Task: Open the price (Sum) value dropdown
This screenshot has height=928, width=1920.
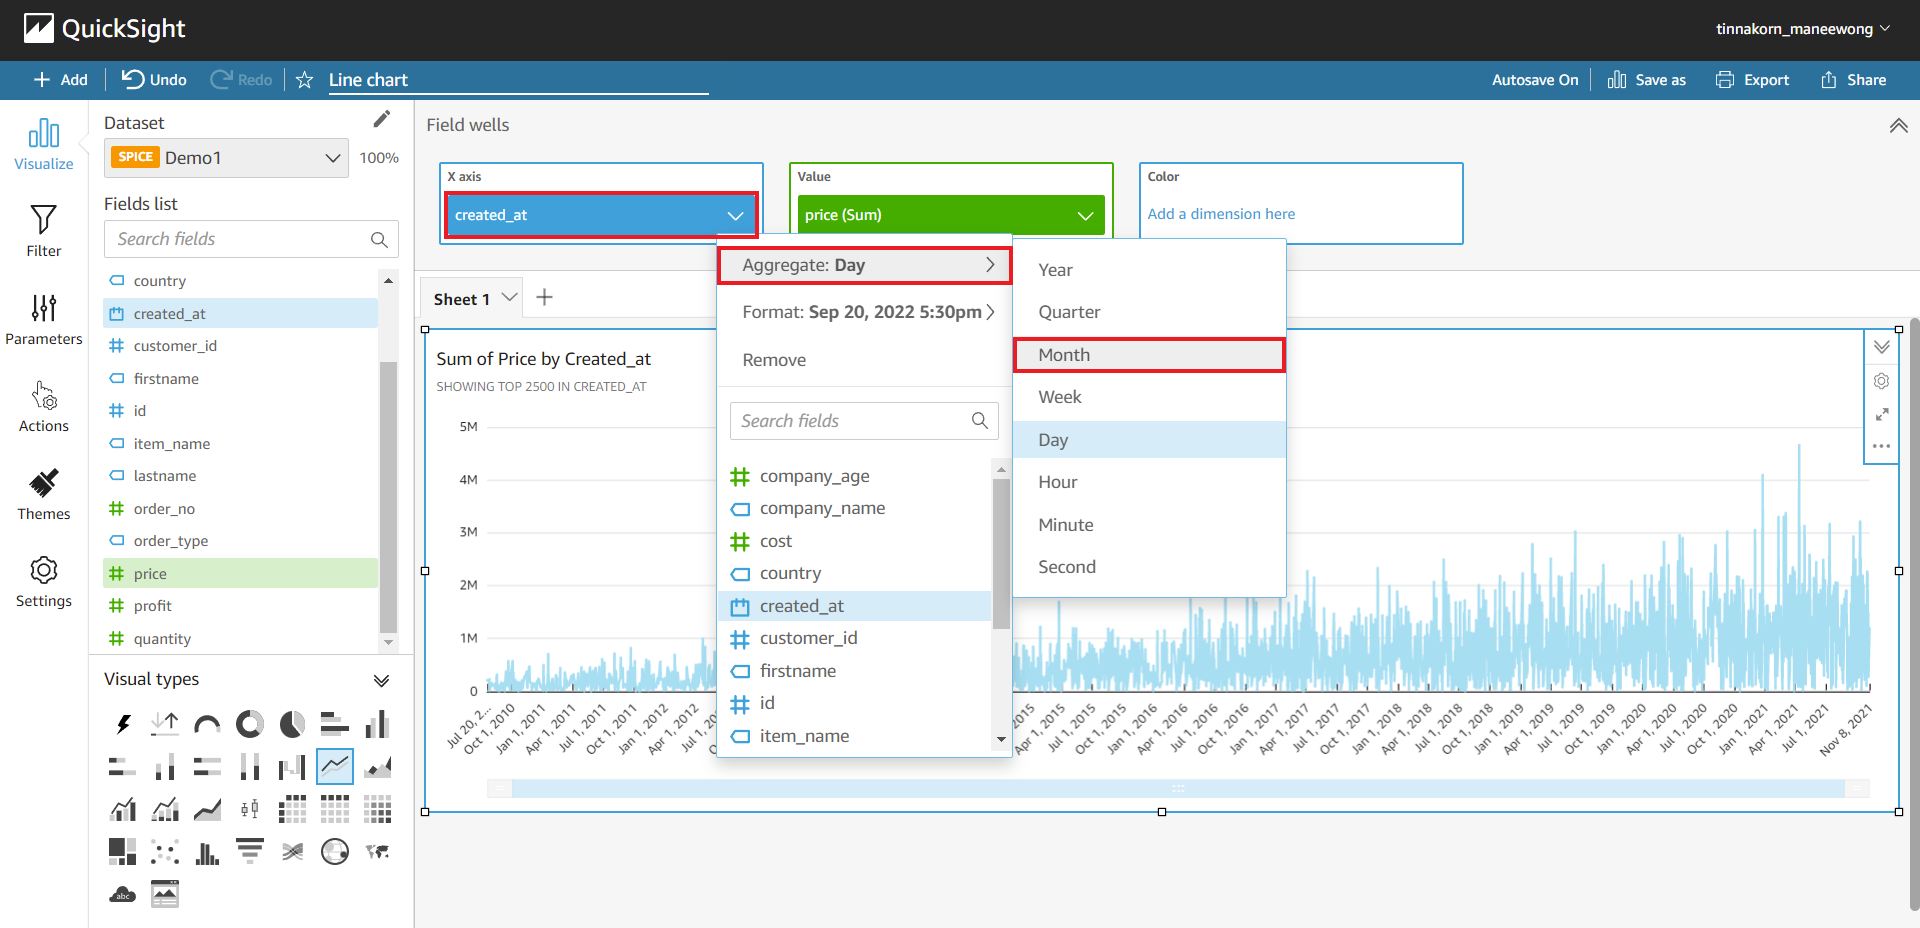Action: pyautogui.click(x=1085, y=214)
